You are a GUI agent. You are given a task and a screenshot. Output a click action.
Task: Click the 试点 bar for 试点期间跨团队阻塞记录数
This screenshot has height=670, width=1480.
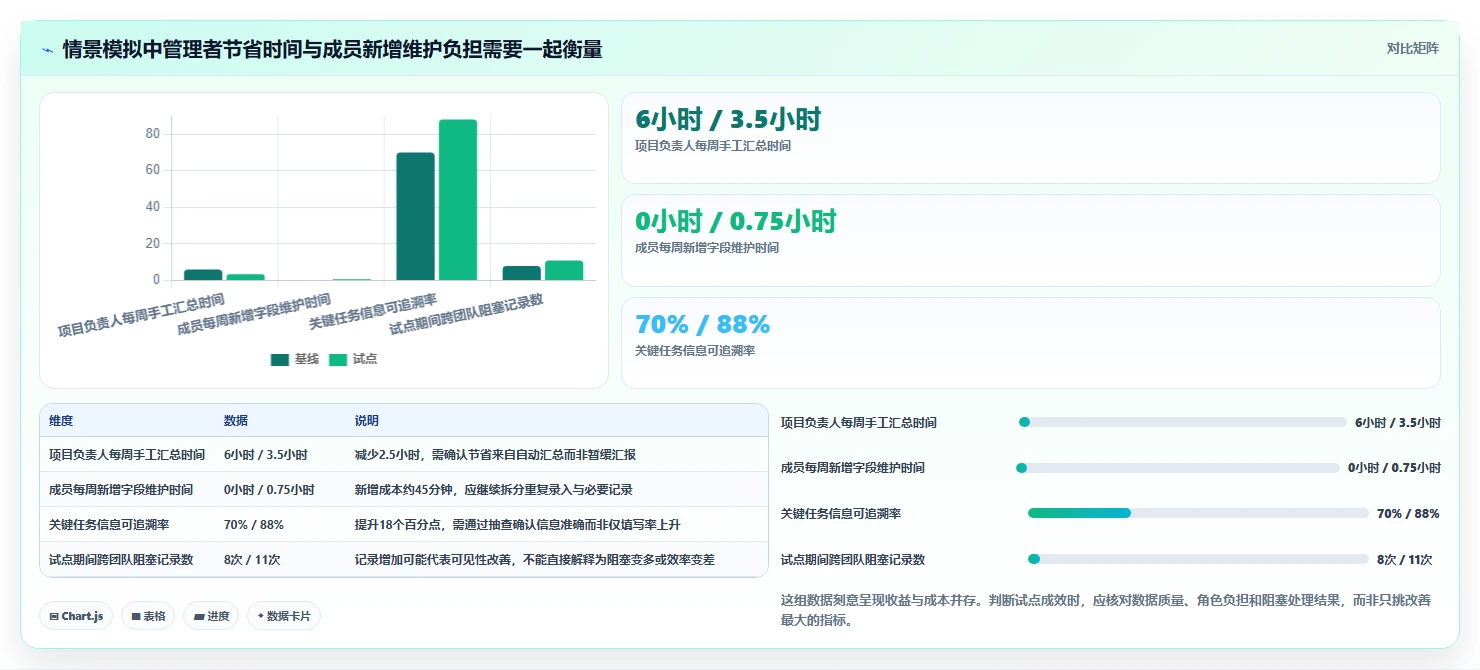pyautogui.click(x=564, y=270)
